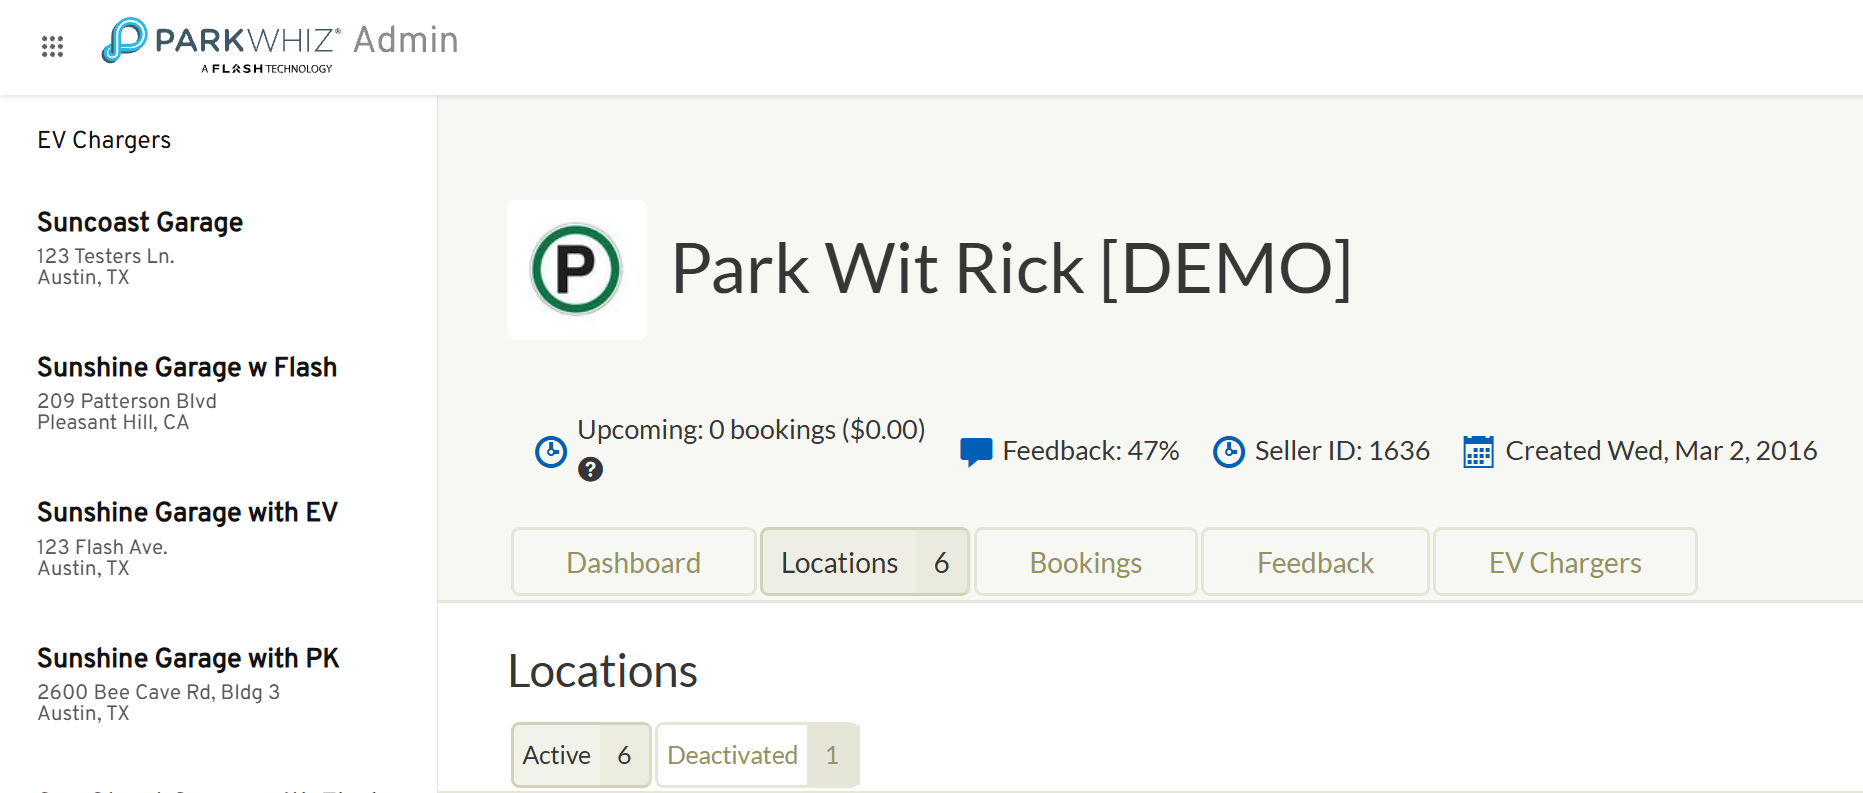This screenshot has height=793, width=1863.
Task: Switch to the Dashboard tab
Action: click(x=634, y=562)
